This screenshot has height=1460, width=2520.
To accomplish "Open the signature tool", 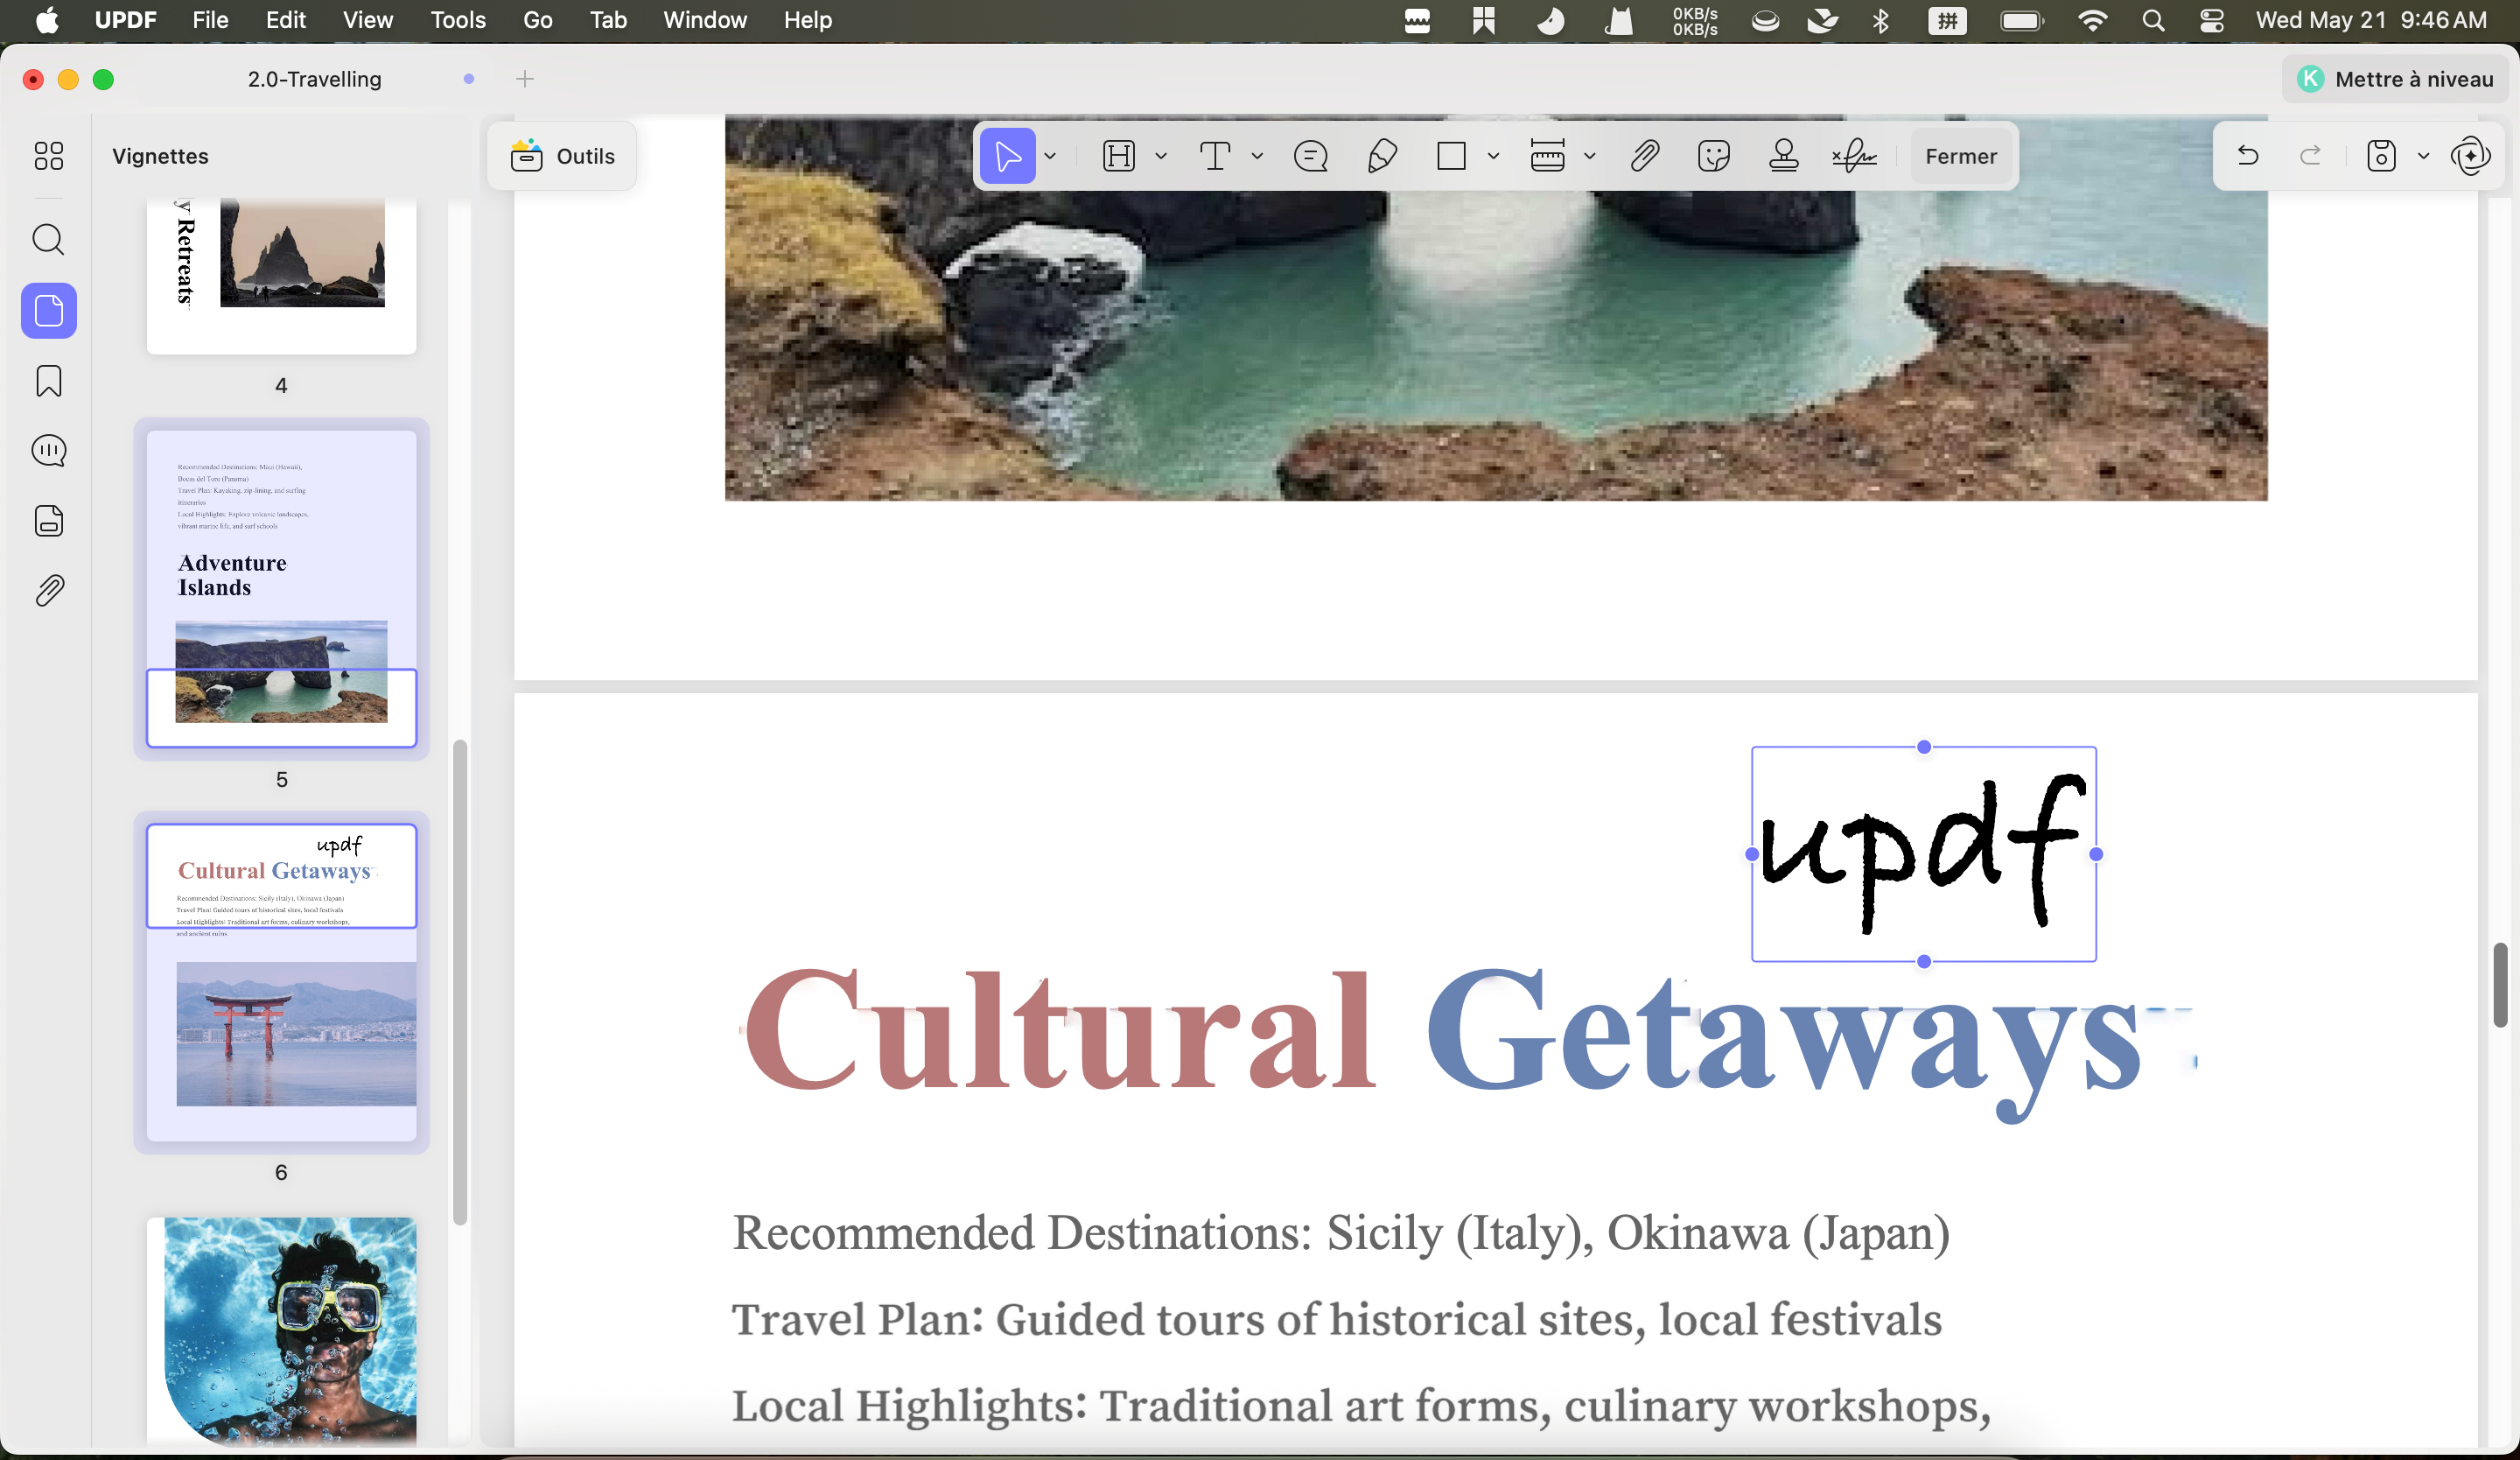I will (1854, 156).
